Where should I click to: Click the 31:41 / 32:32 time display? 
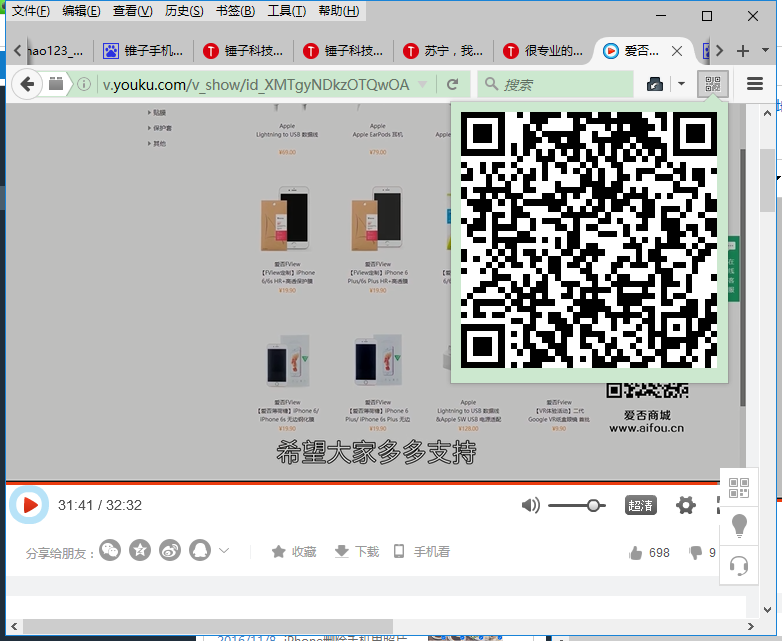pyautogui.click(x=100, y=505)
